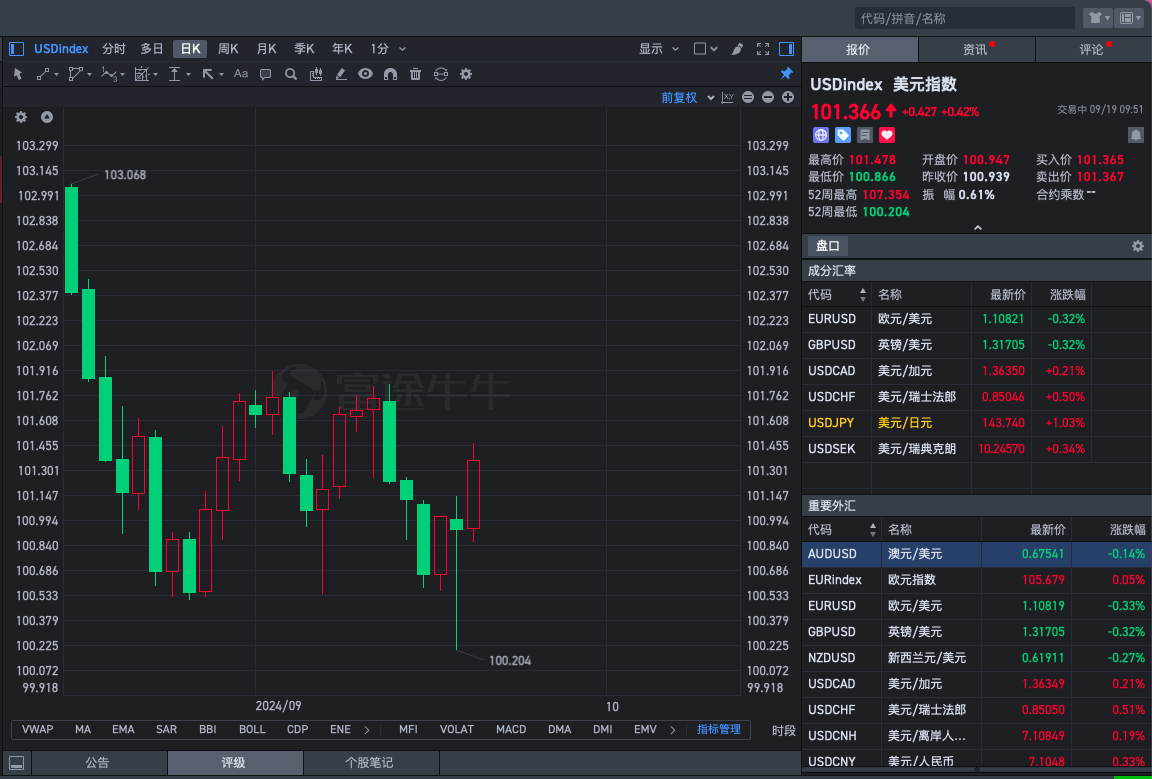Collapse quote details with chevron

point(977,228)
